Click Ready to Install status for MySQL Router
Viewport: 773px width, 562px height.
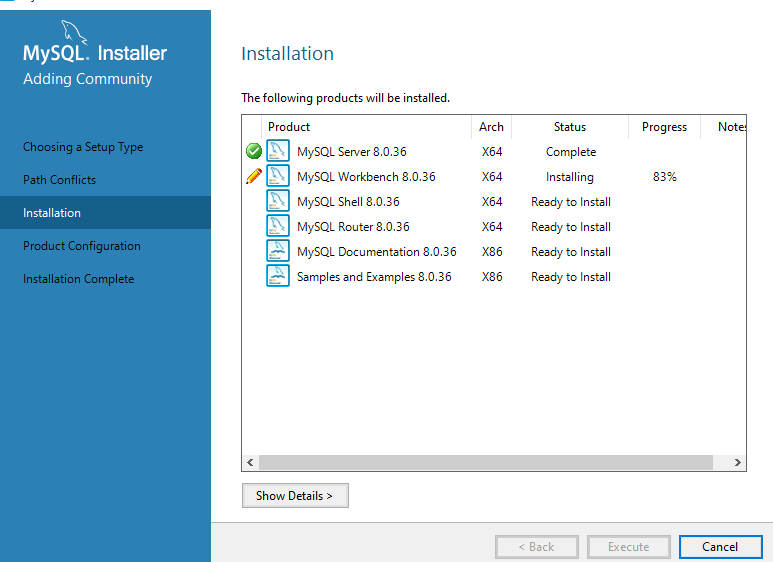571,227
